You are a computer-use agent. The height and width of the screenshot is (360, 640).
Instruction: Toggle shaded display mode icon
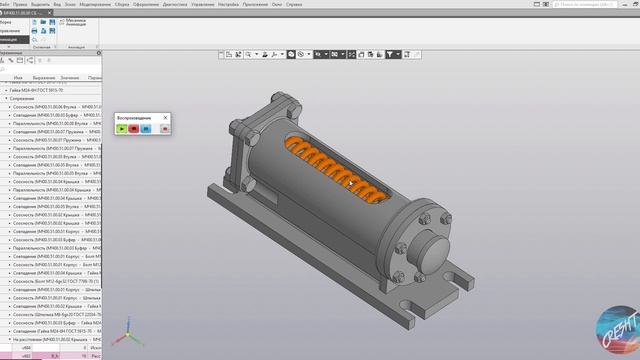[x=291, y=54]
